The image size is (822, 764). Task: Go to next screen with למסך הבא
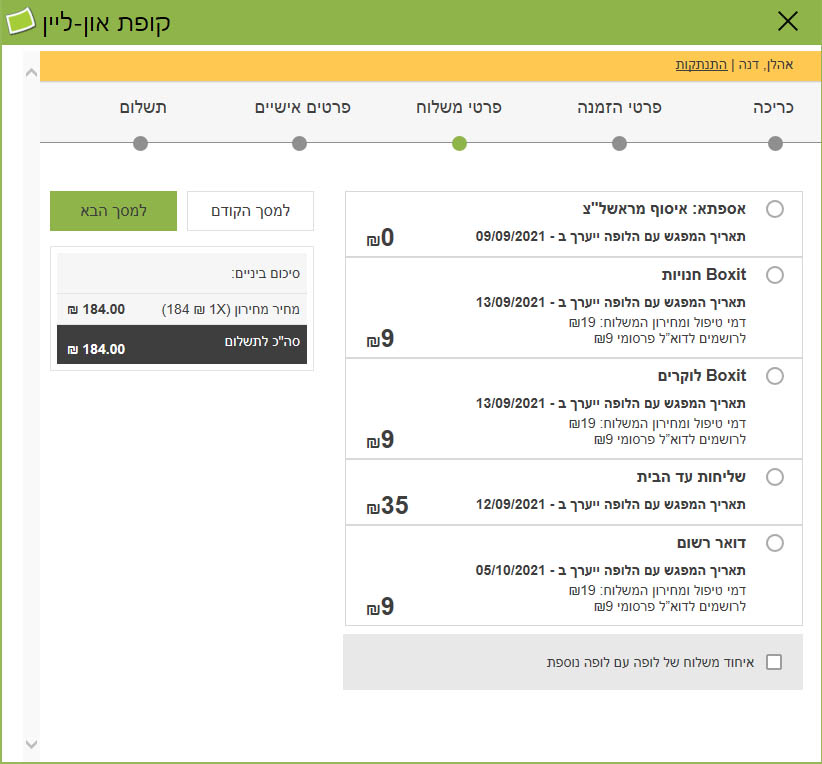[x=113, y=211]
